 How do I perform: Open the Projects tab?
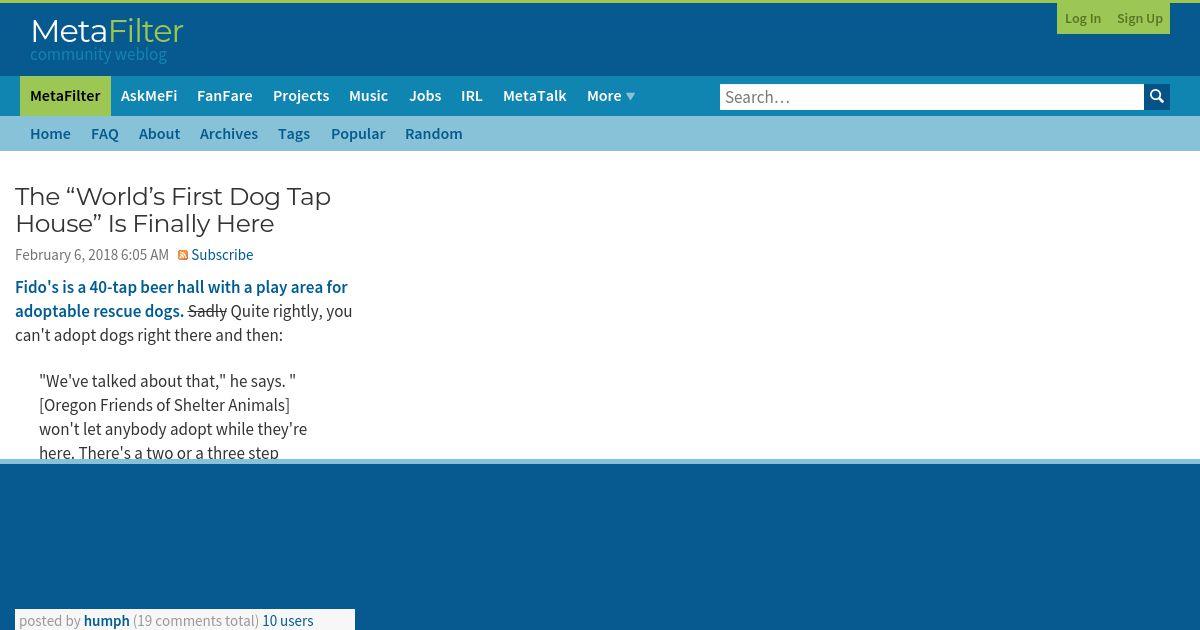[x=301, y=96]
